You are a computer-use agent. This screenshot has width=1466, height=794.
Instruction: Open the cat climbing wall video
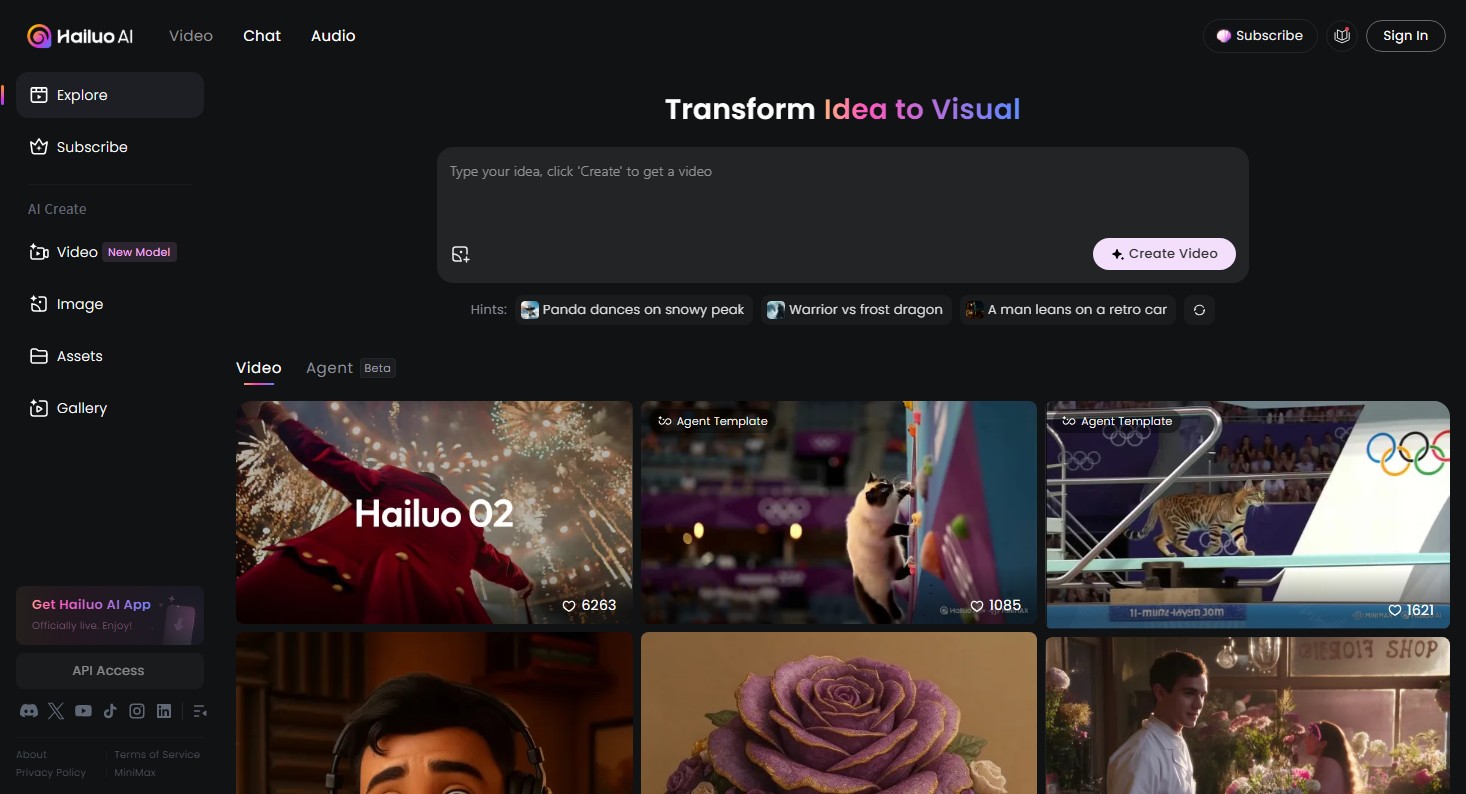(839, 512)
